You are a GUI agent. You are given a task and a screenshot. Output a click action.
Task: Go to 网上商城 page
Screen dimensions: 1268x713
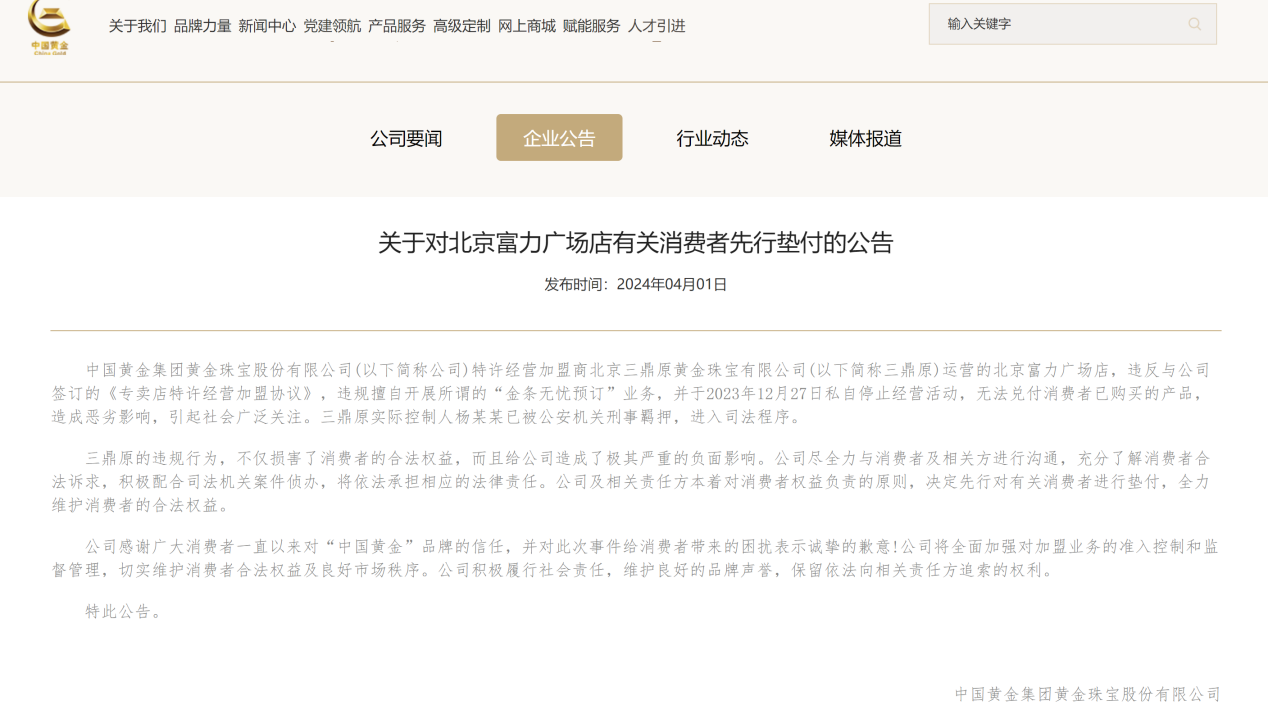[x=527, y=26]
